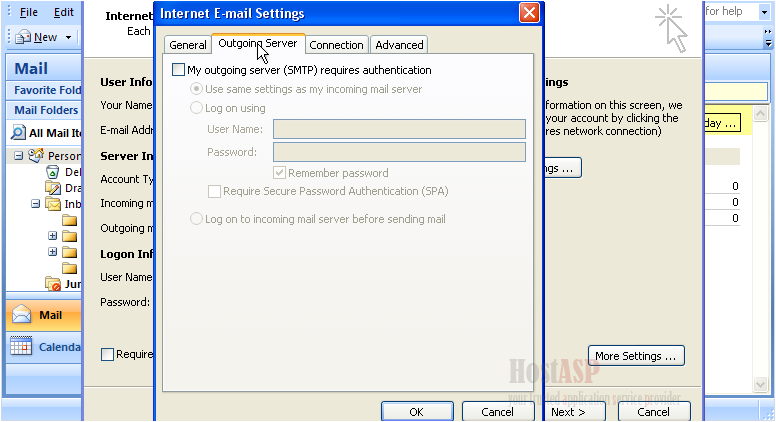
Task: Click the Password input field in dialog
Action: 399,152
